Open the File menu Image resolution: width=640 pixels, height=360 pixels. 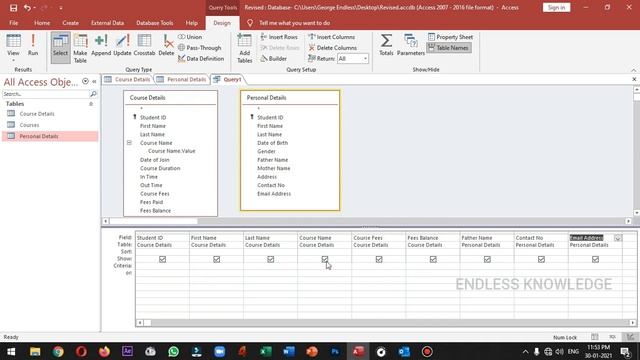13,23
